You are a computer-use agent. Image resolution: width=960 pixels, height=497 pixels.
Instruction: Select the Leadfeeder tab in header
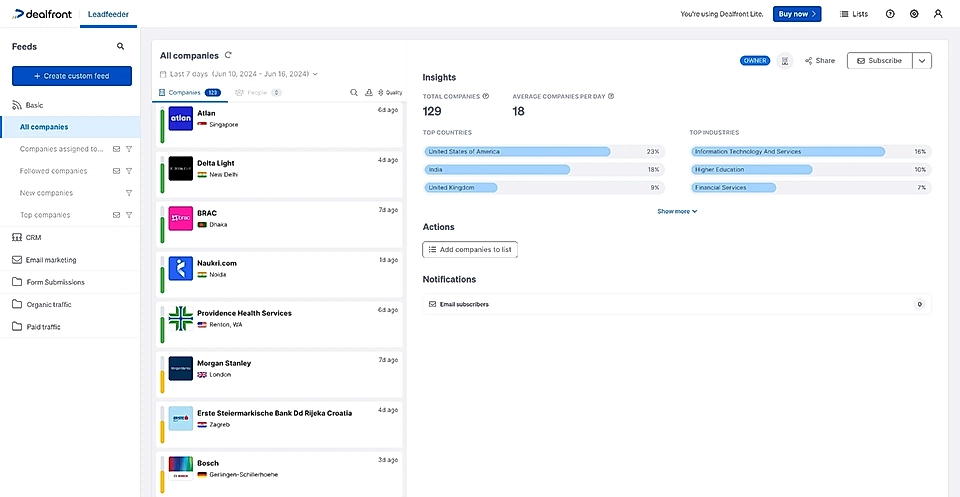(x=108, y=13)
